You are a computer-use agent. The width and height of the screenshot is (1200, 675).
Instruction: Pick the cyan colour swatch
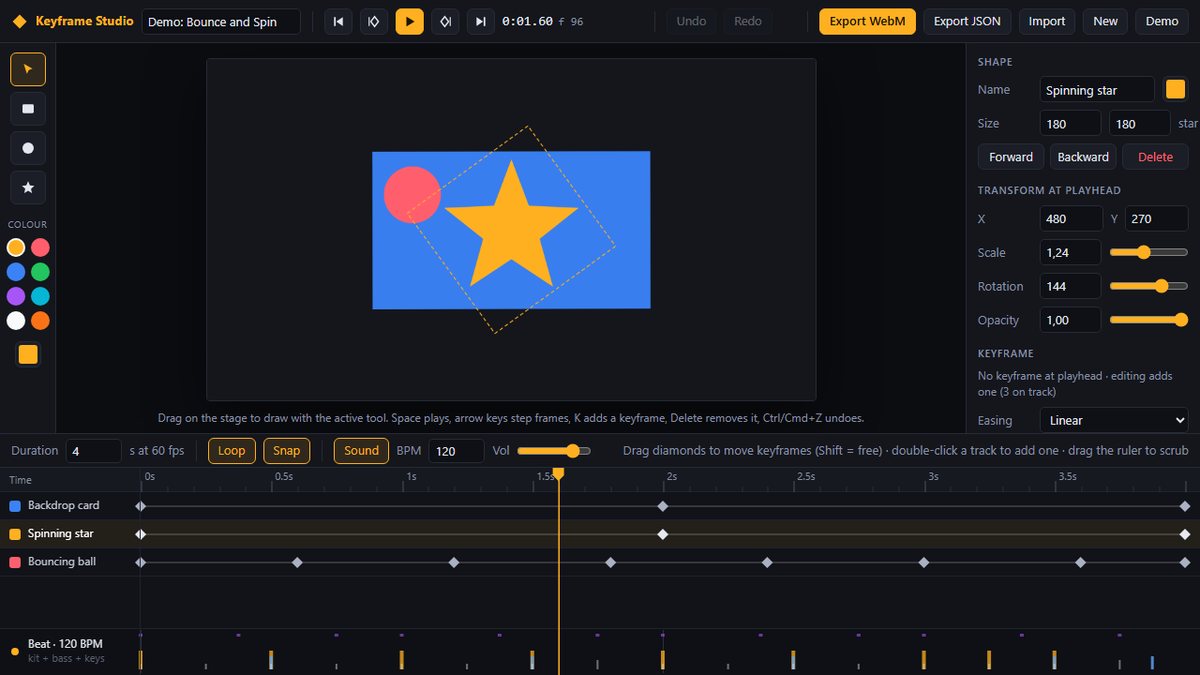40,296
